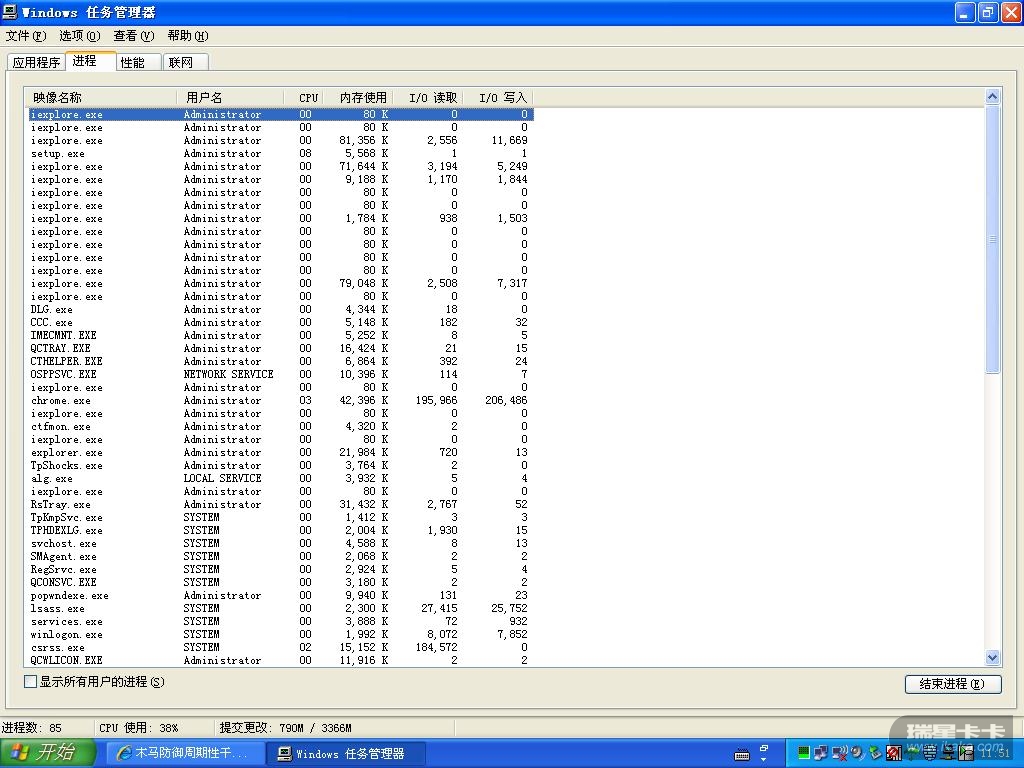Select the IMECMNT.EXE process row
Viewport: 1024px width, 768px height.
coord(281,336)
